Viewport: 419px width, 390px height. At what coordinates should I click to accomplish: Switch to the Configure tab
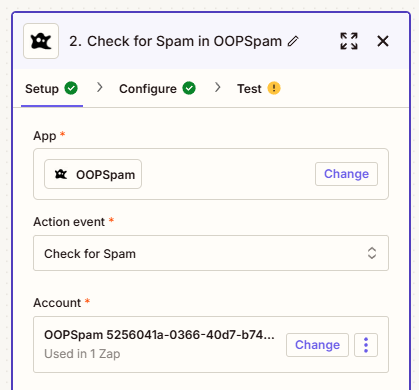tap(157, 89)
